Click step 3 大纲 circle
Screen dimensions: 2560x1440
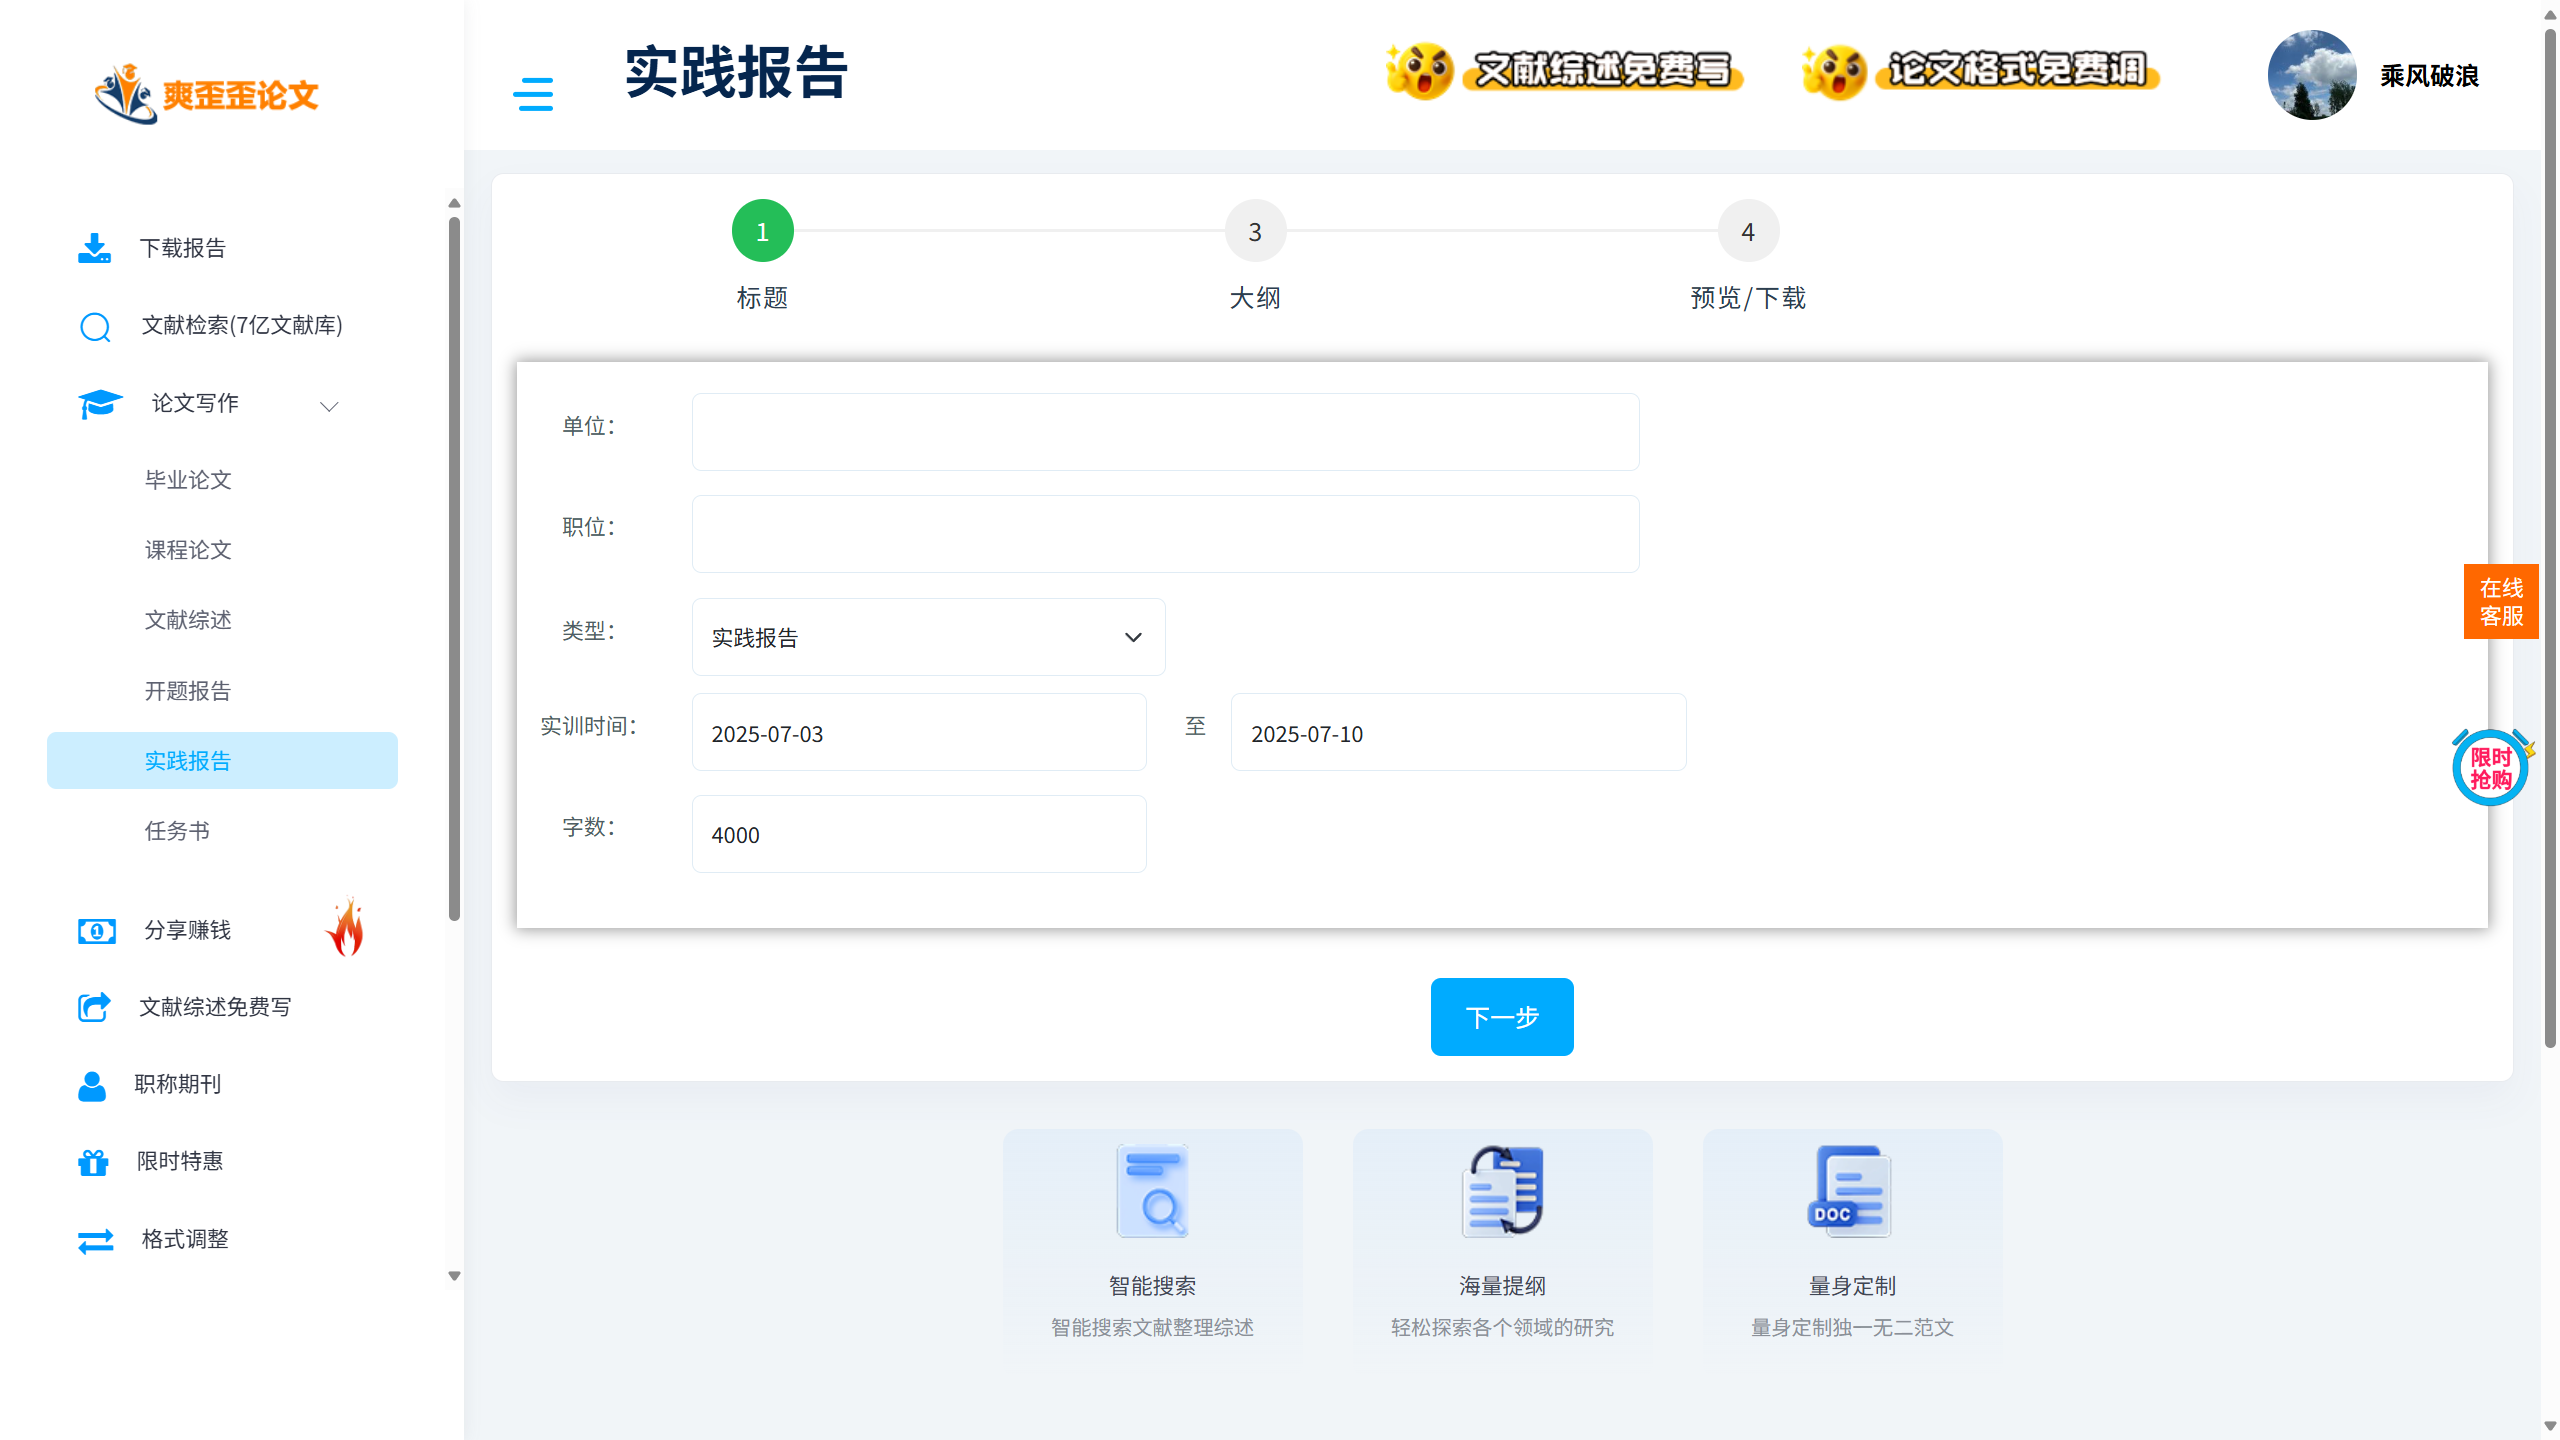tap(1255, 232)
